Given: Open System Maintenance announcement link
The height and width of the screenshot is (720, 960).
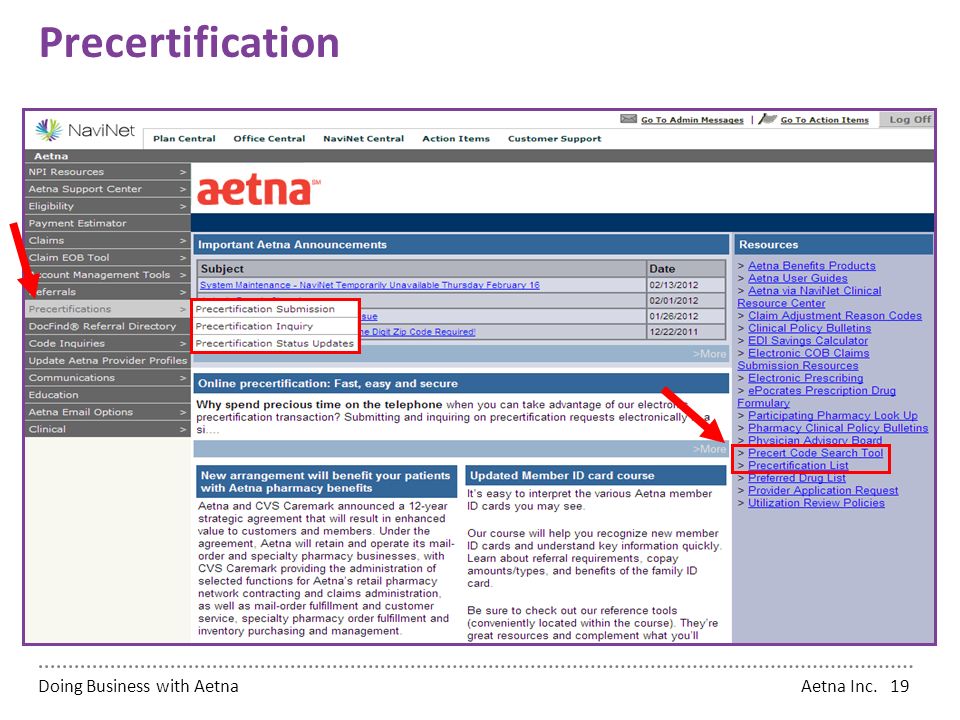Looking at the screenshot, I should (370, 285).
